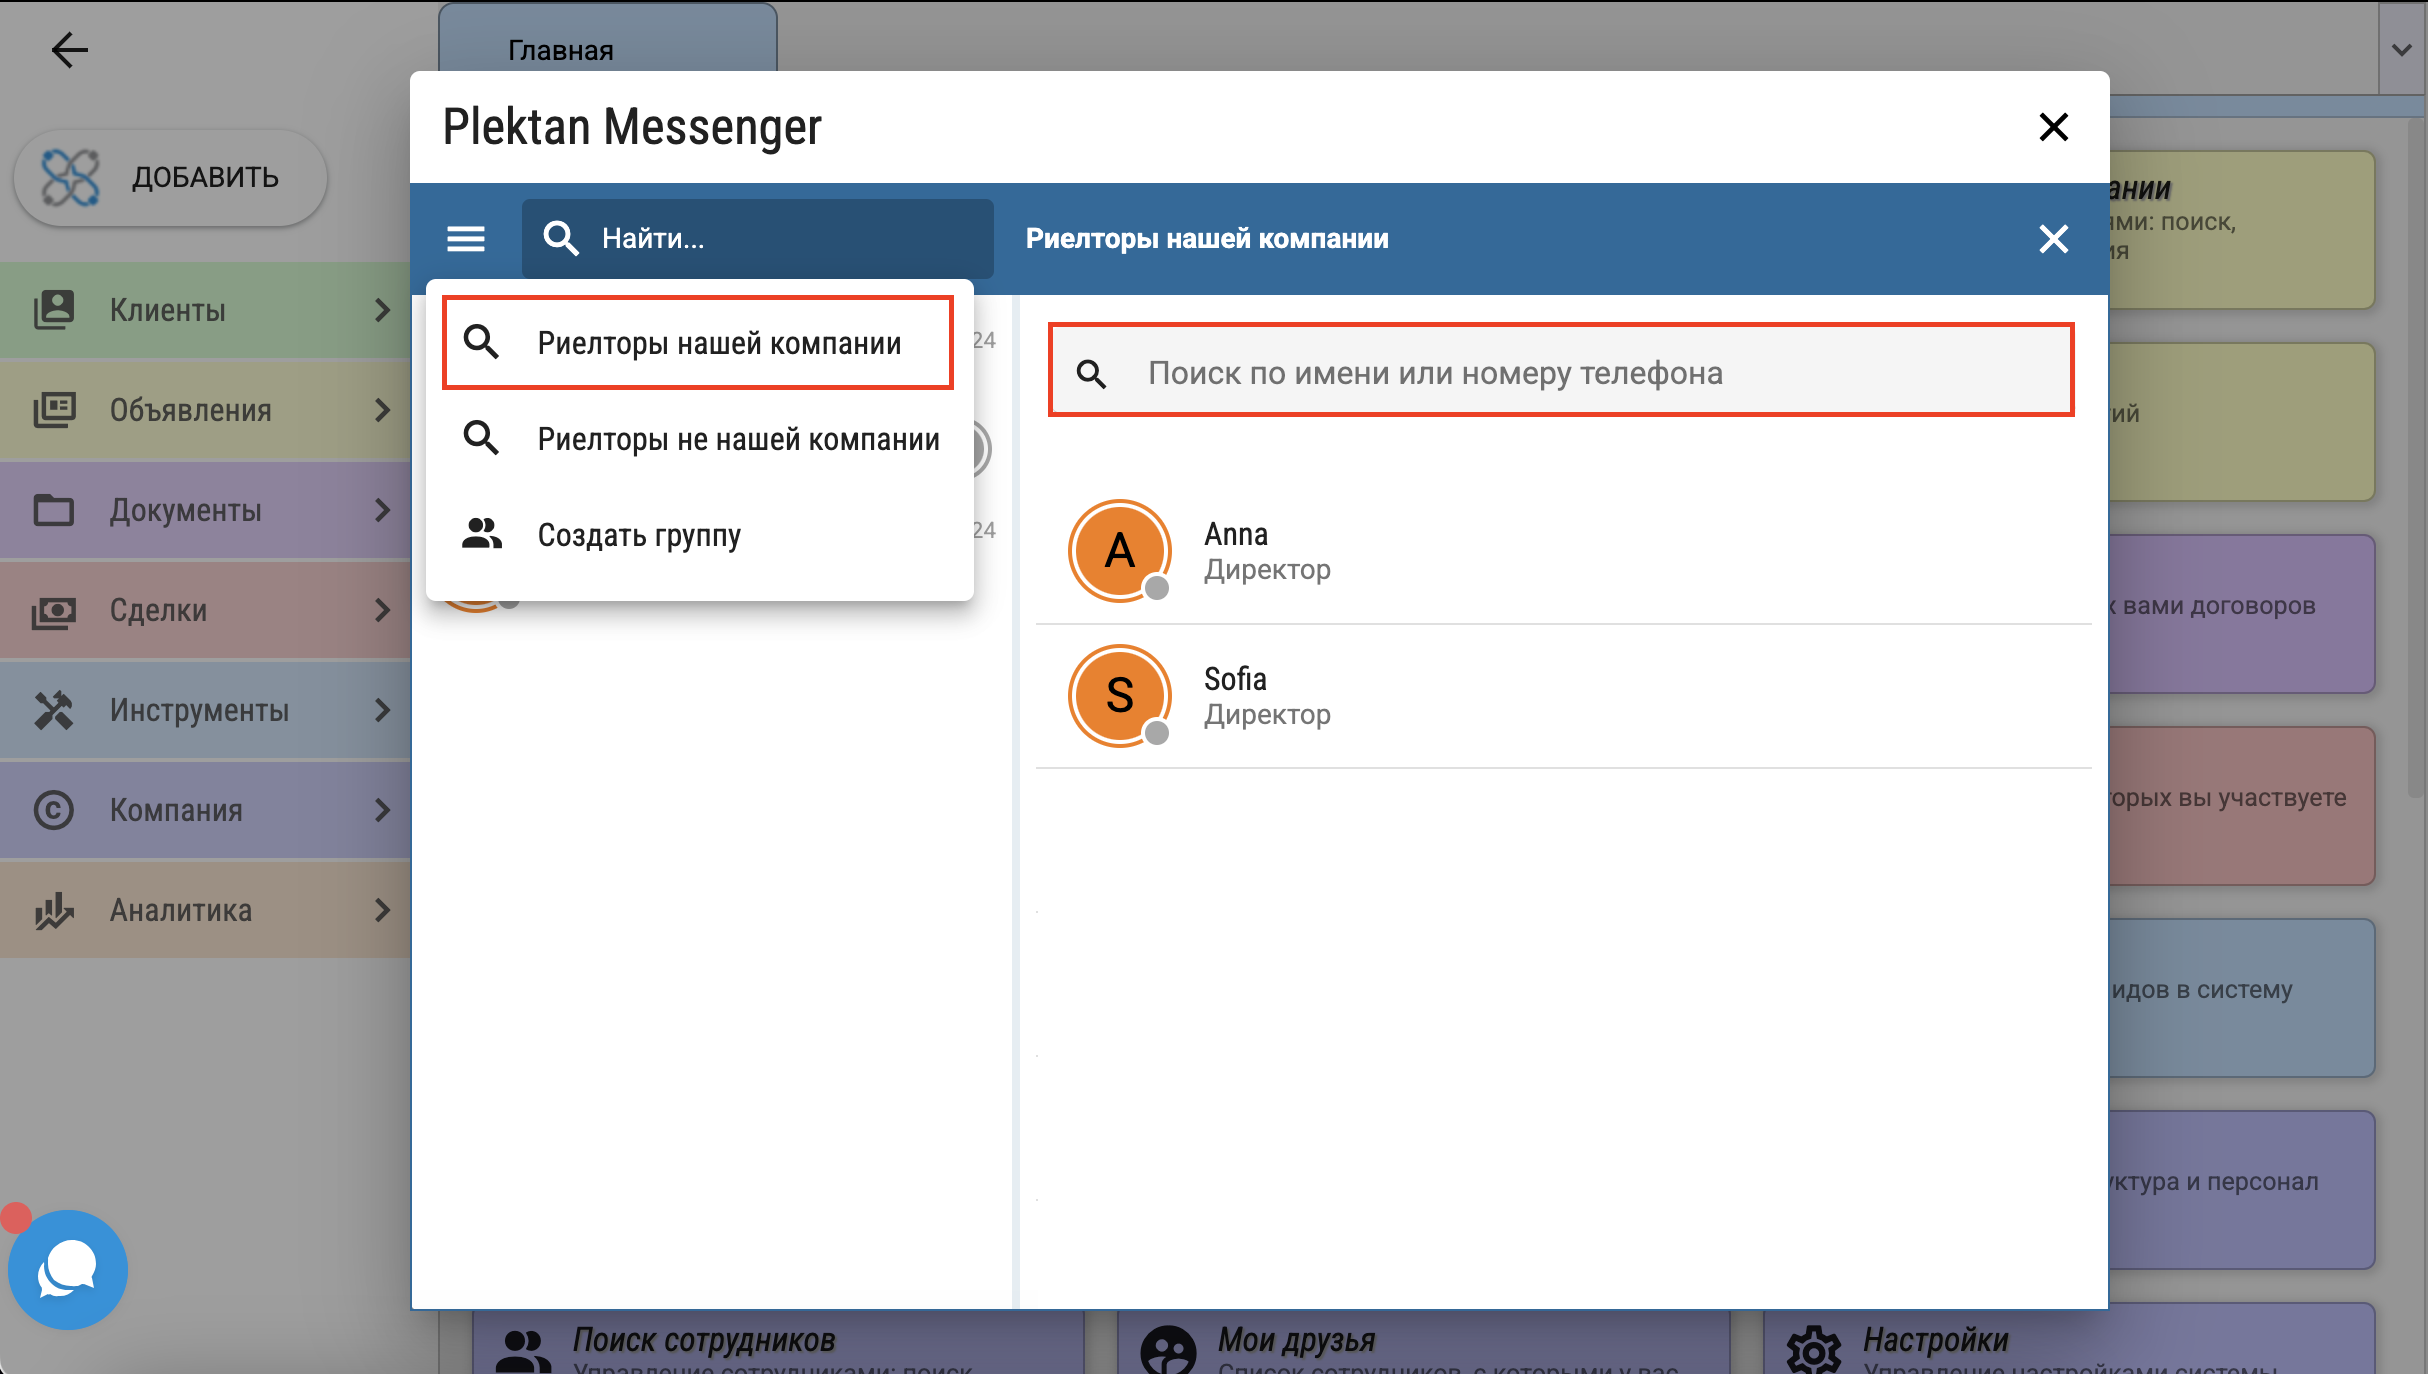Viewport: 2428px width, 1374px height.
Task: Click the back arrow icon
Action: pos(69,49)
